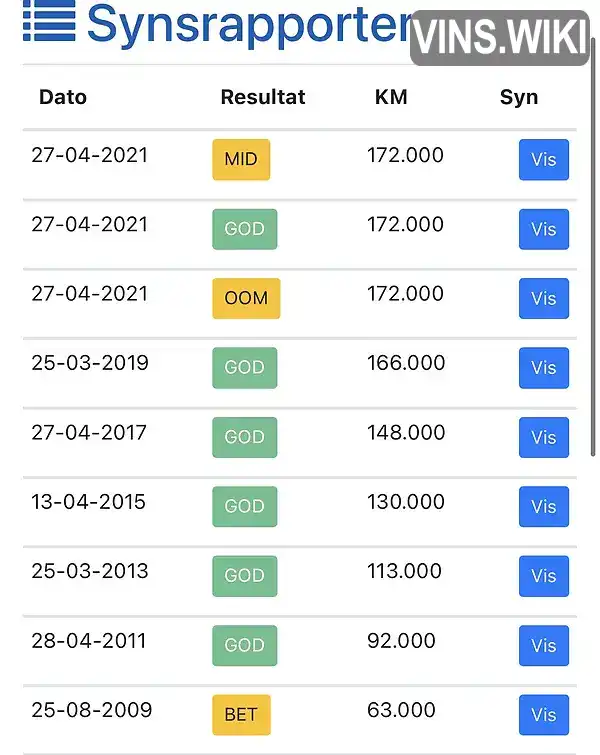Open Vis for the 27-04-2021 GOD report
Viewport: 600px width, 755px height.
click(x=544, y=229)
